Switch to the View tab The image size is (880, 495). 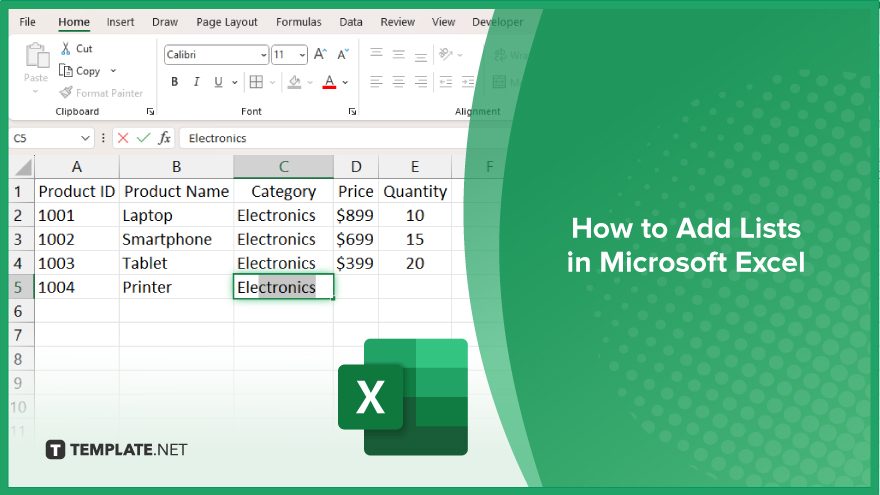[x=443, y=22]
